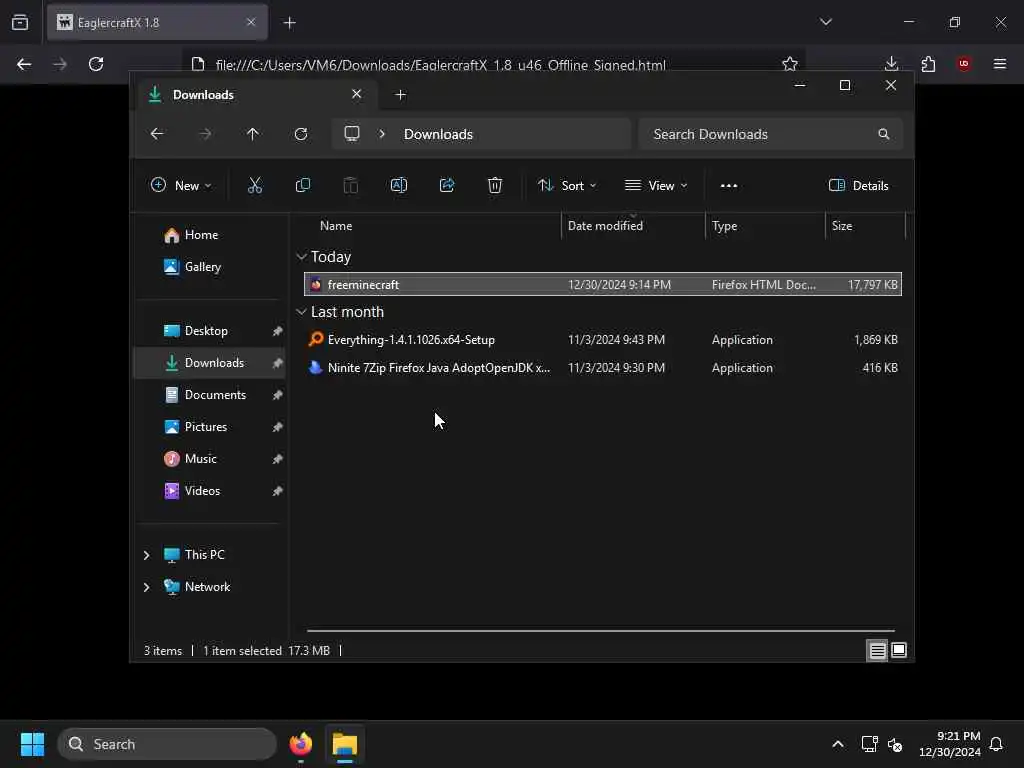Open the See more three-dots menu
Image resolution: width=1024 pixels, height=768 pixels.
click(x=729, y=185)
